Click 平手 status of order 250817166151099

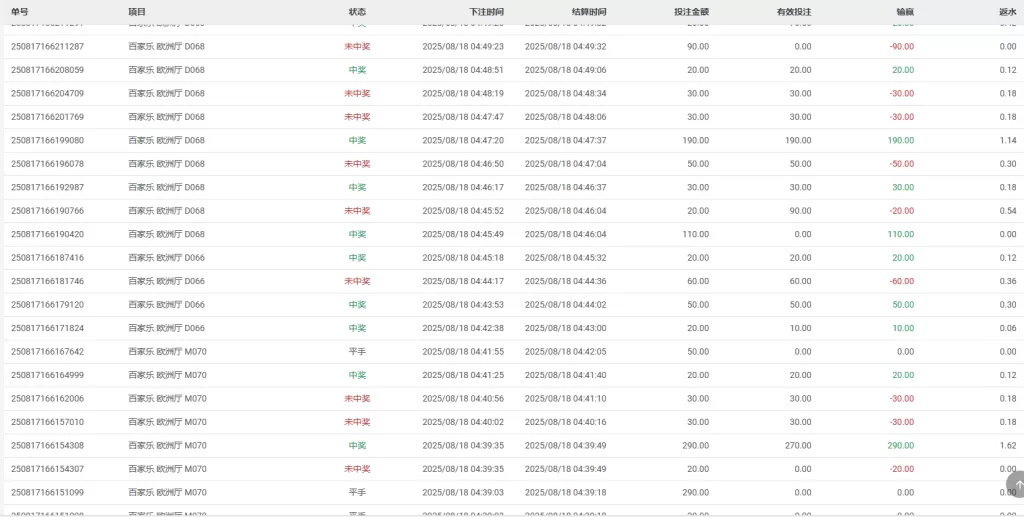357,493
